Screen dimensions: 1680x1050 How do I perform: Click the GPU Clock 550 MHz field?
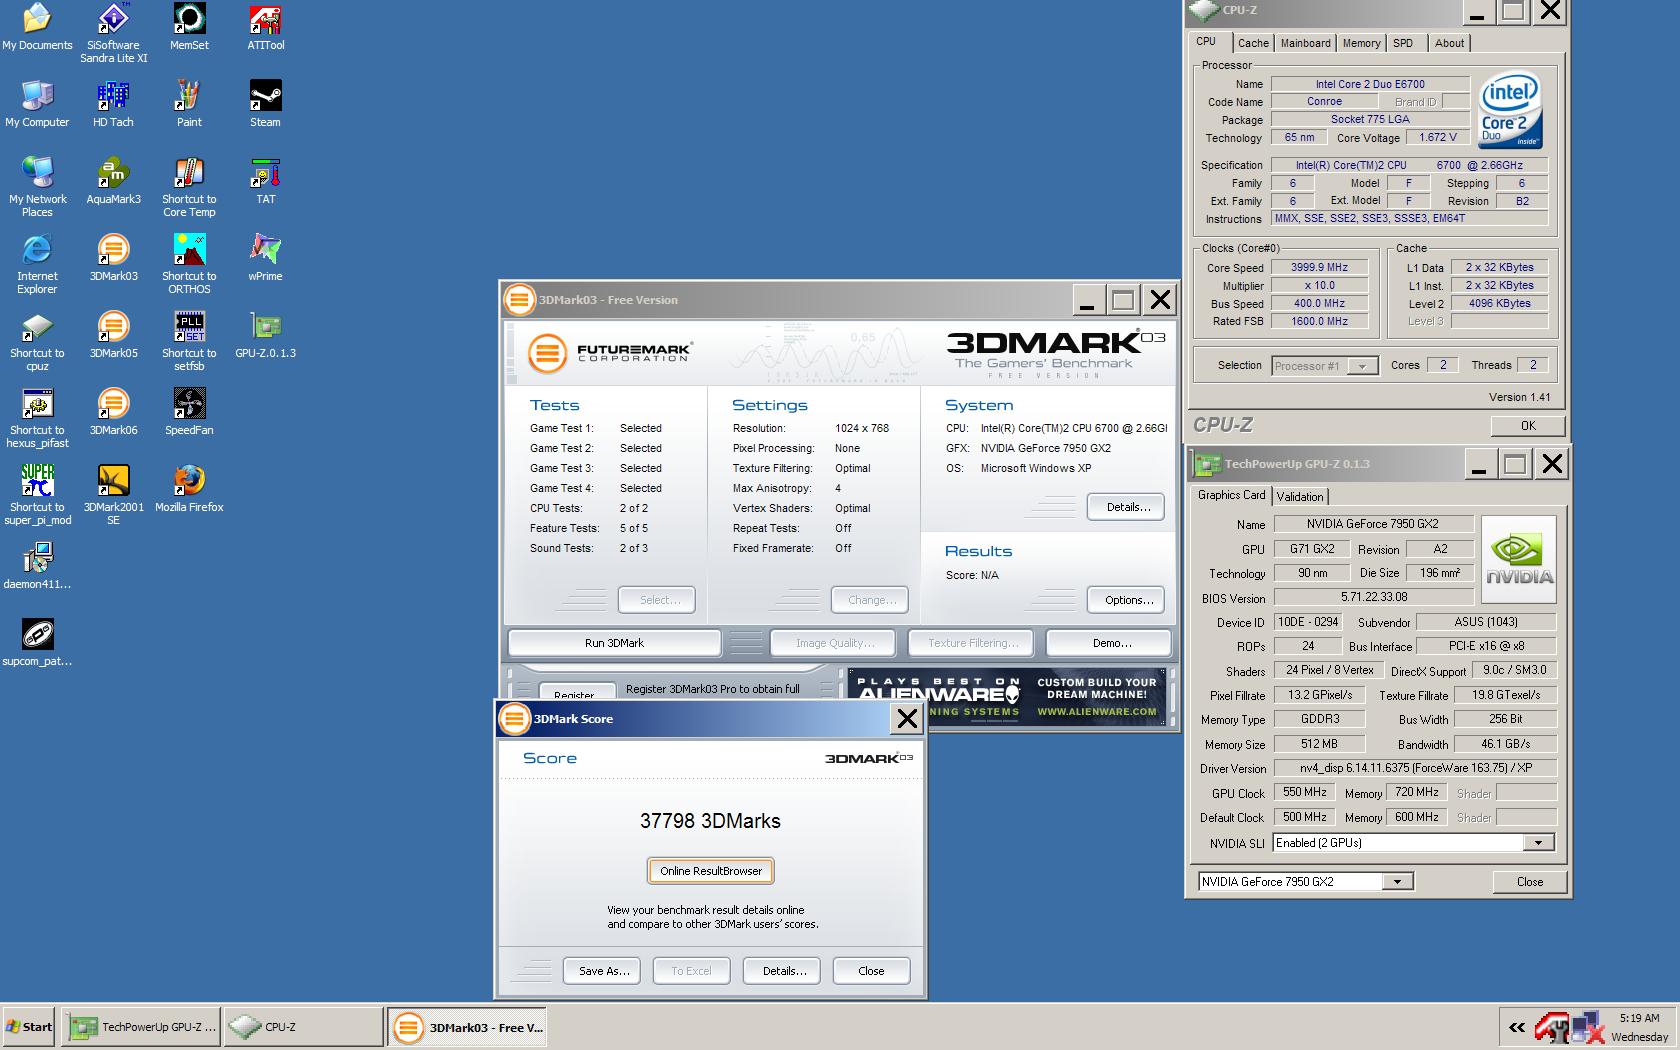pyautogui.click(x=1304, y=792)
